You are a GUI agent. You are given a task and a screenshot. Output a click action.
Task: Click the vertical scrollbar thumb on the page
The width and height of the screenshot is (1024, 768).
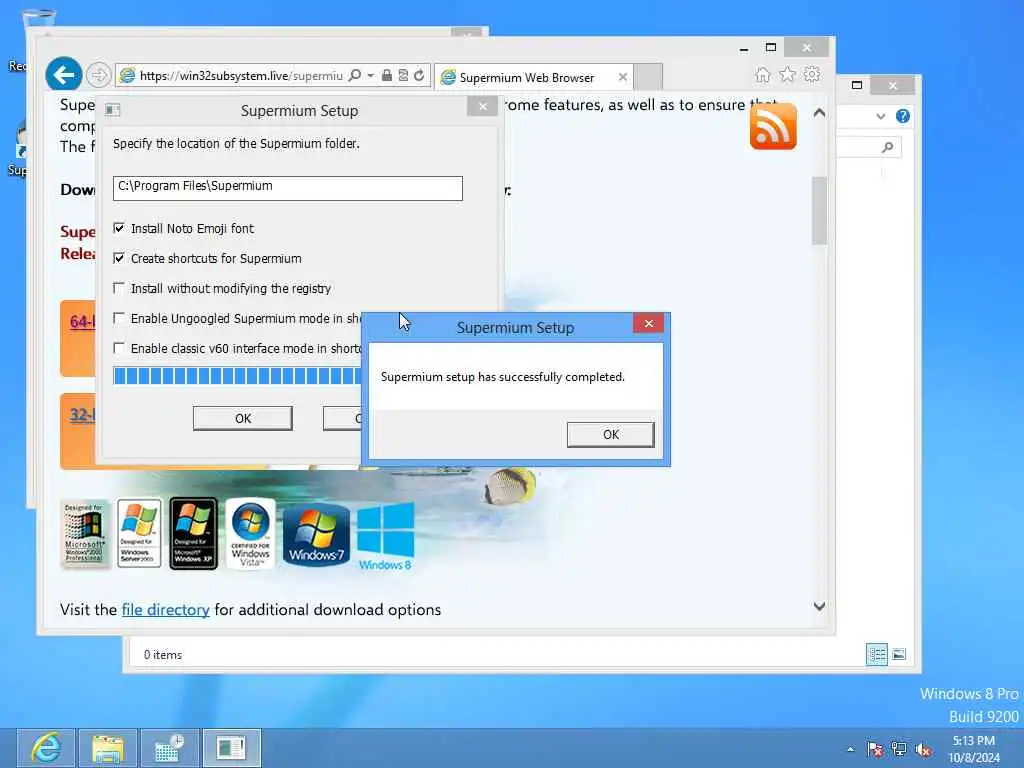820,210
